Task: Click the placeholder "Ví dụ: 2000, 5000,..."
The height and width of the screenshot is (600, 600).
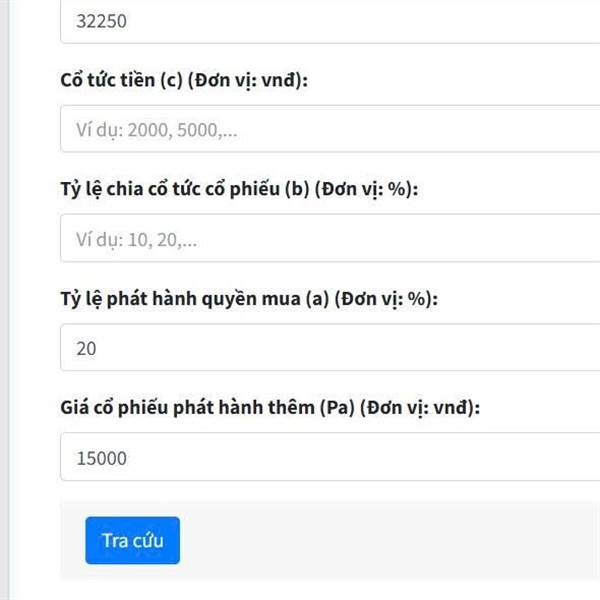Action: tap(157, 131)
